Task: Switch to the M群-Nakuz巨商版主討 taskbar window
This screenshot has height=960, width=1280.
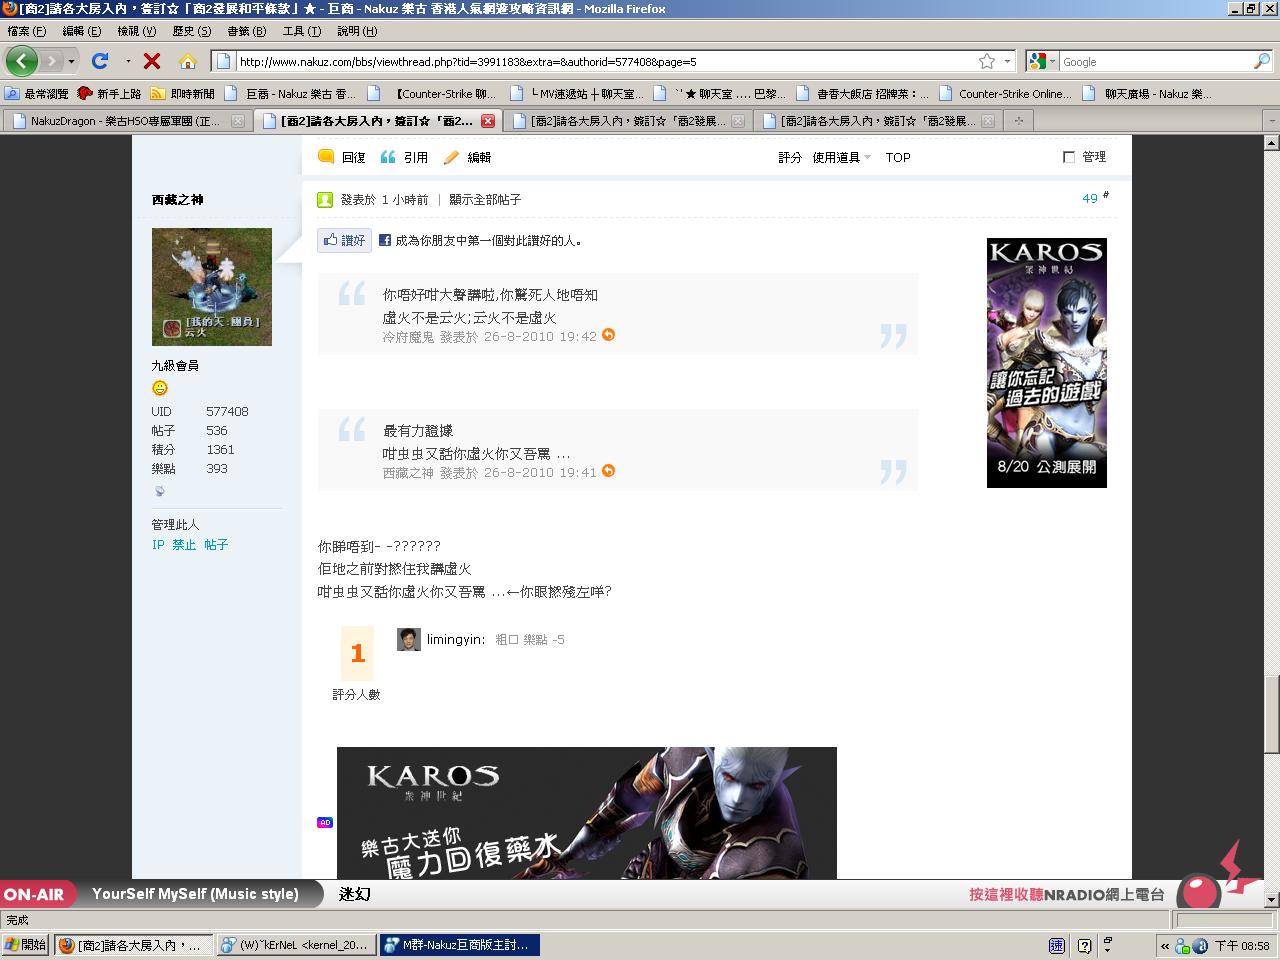Action: click(x=460, y=945)
